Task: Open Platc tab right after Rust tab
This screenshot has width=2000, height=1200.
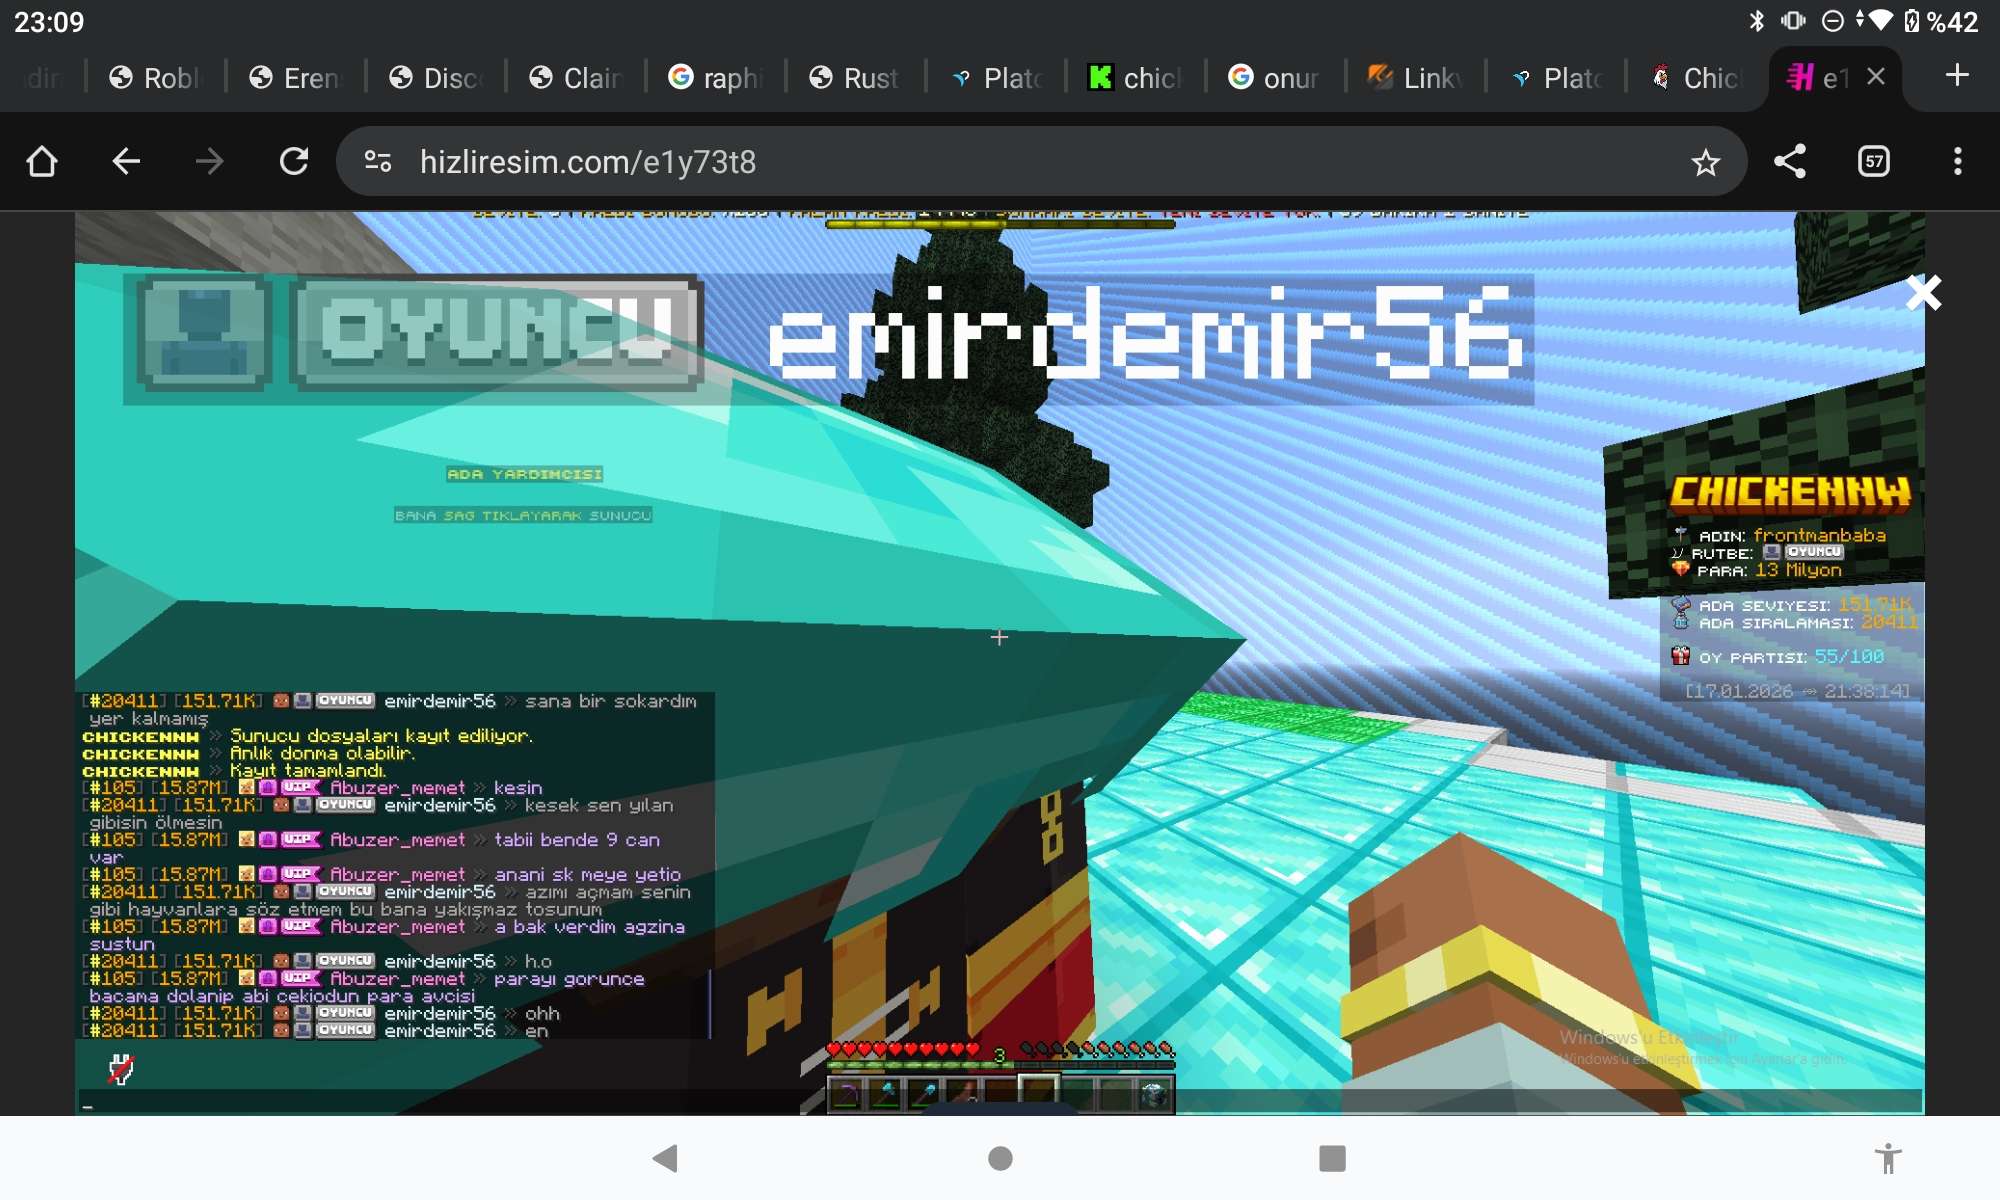Action: pyautogui.click(x=996, y=77)
